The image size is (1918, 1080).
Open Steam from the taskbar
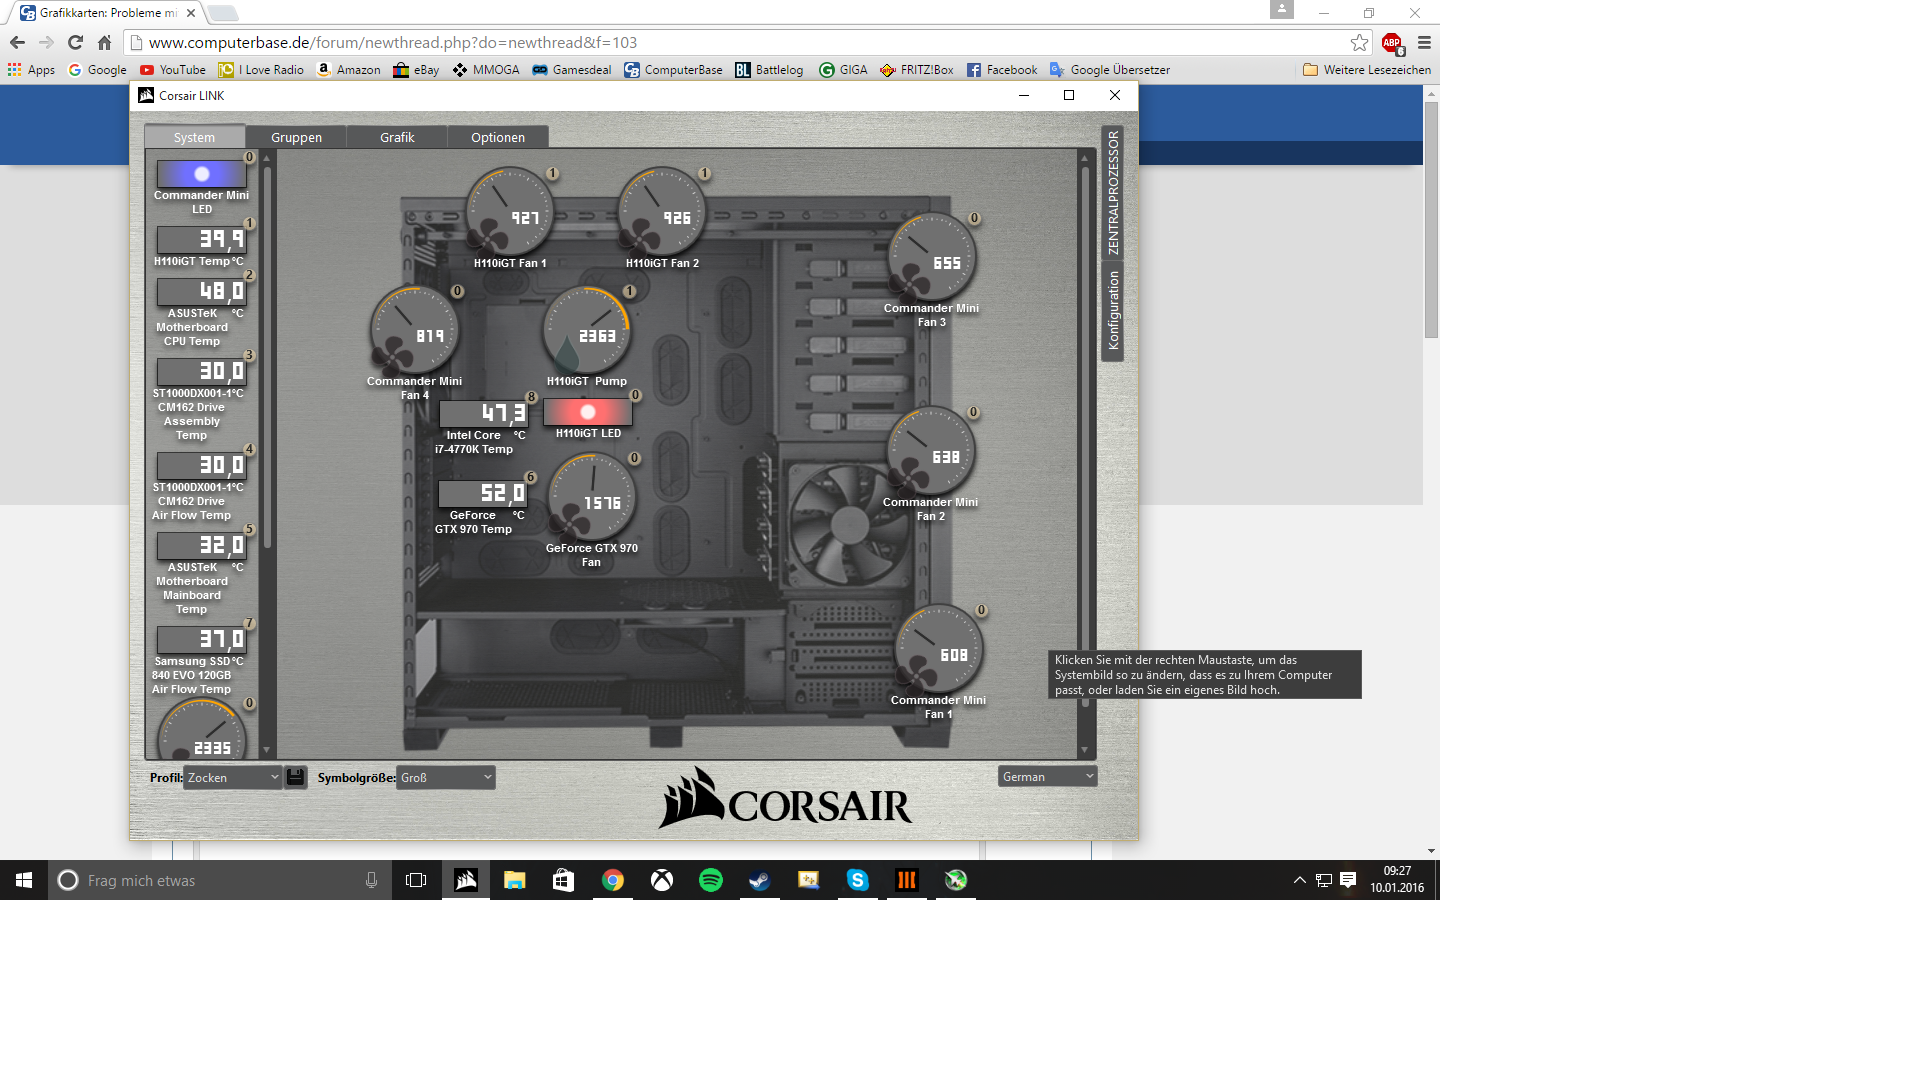click(760, 880)
